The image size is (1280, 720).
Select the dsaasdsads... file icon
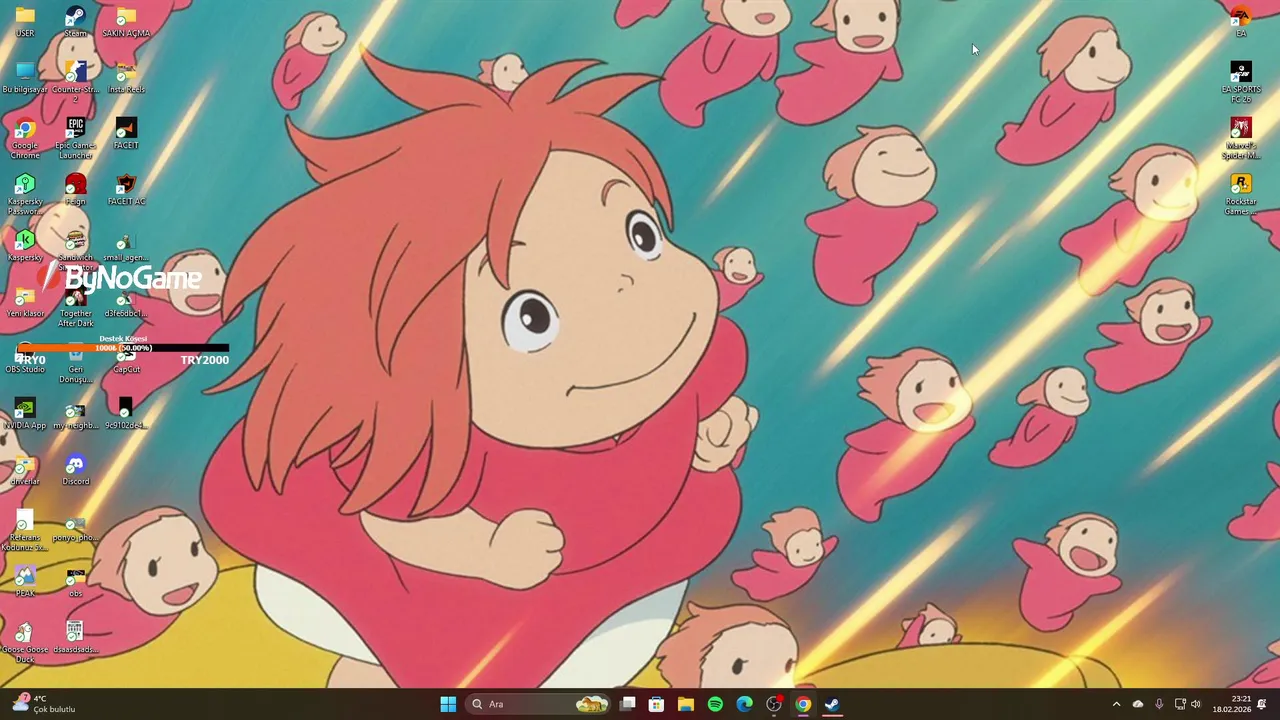(x=75, y=638)
